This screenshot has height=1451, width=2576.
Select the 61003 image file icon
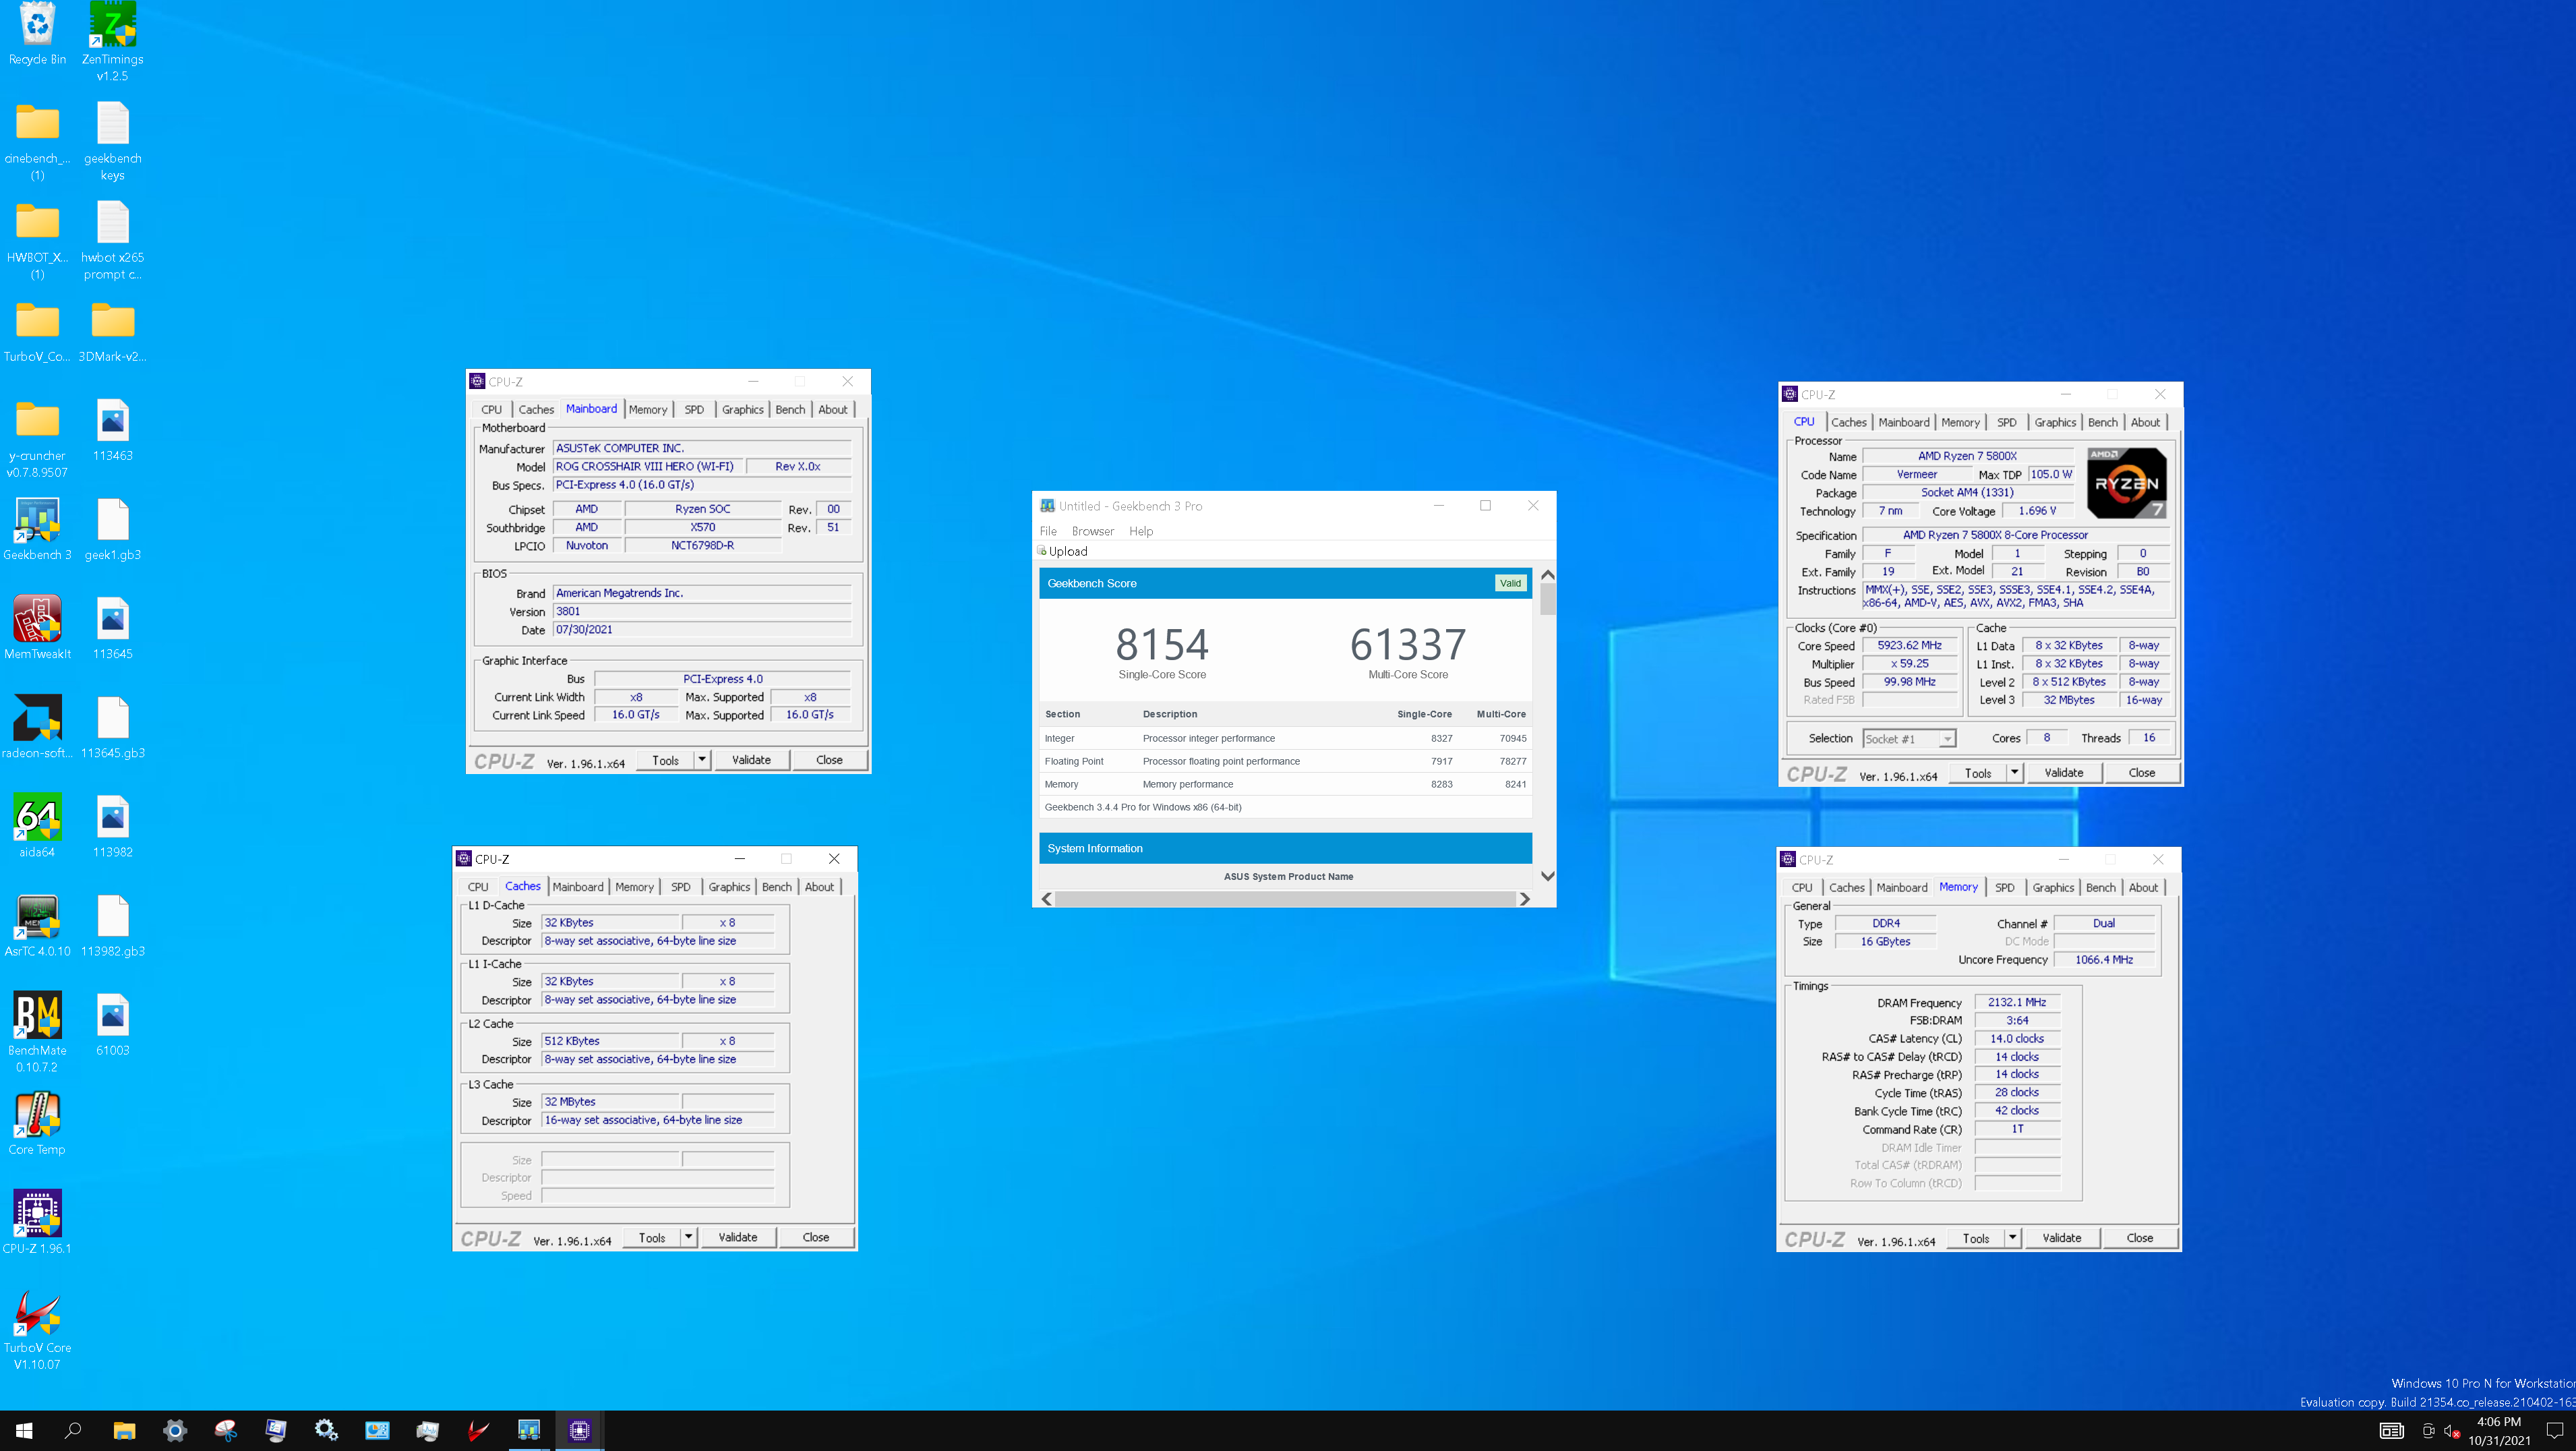[112, 1024]
